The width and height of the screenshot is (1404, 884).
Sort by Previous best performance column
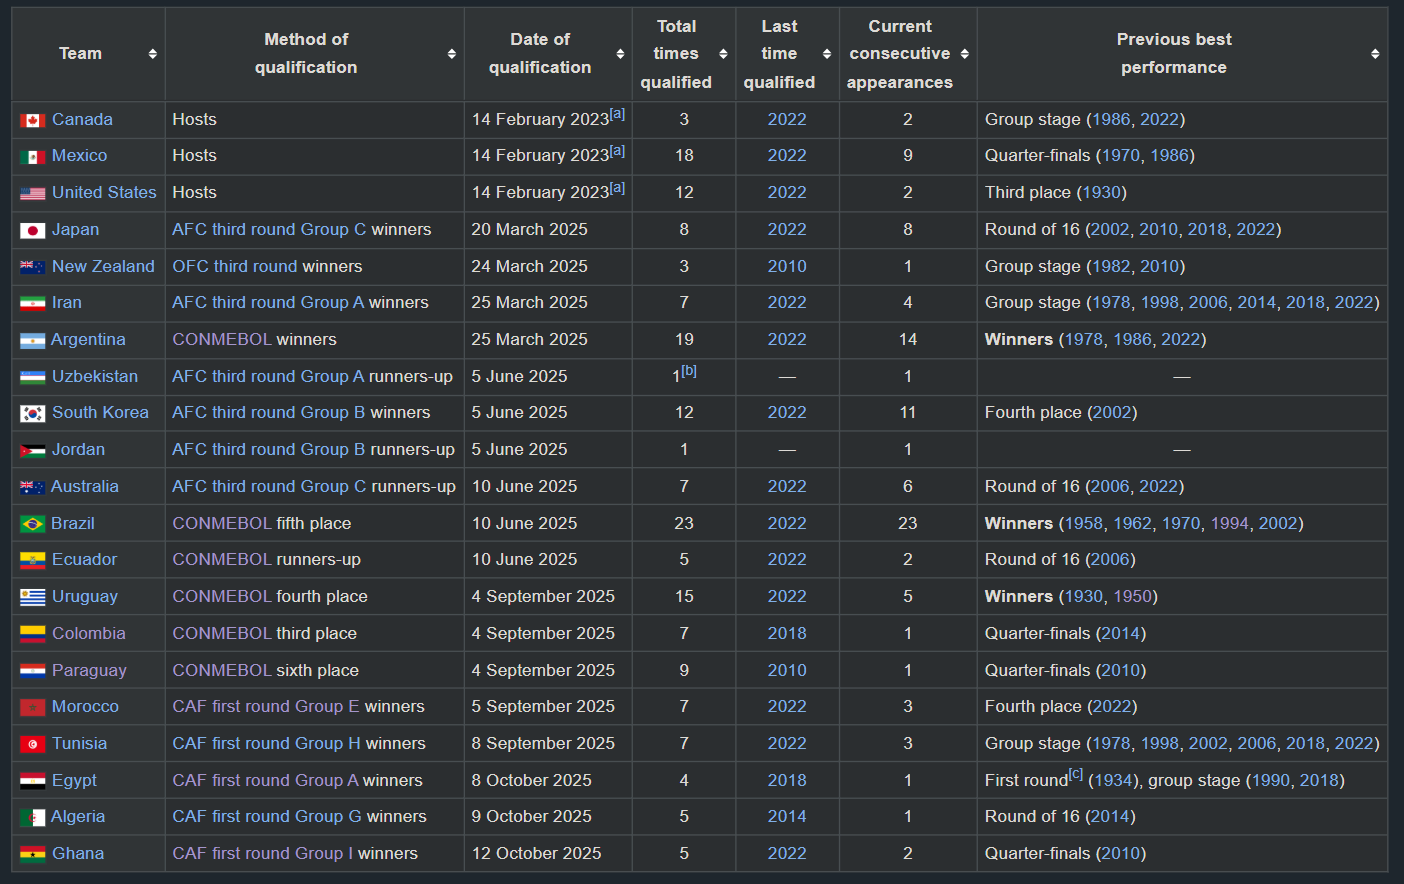coord(1375,54)
